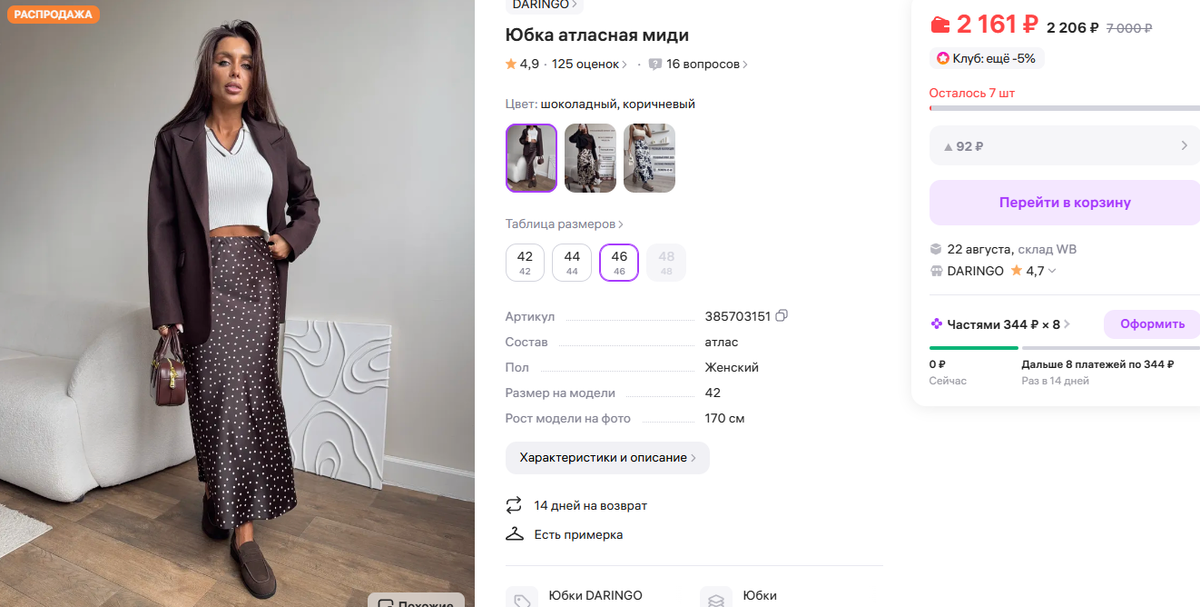Open the Юбки DARINGO category

click(597, 595)
